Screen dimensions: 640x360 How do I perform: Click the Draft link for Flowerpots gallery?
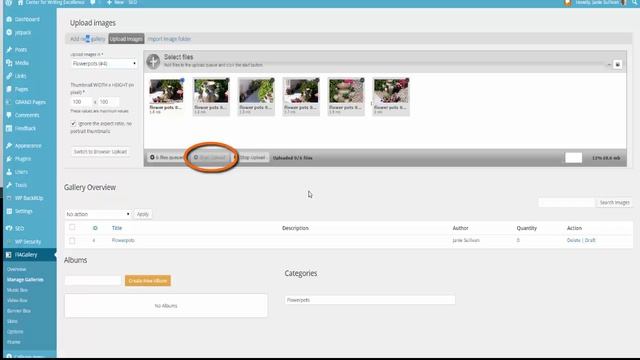[590, 240]
